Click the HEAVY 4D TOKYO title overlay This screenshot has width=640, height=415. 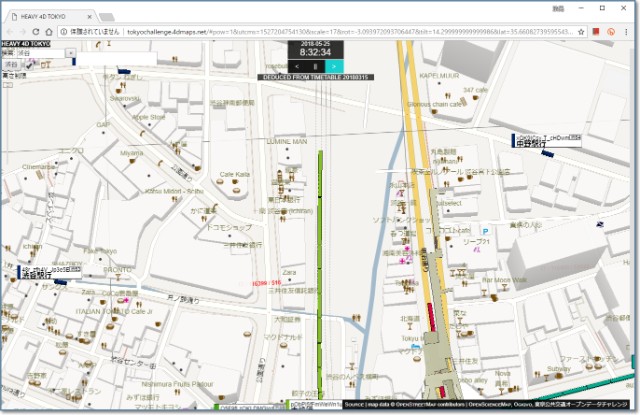coord(25,44)
